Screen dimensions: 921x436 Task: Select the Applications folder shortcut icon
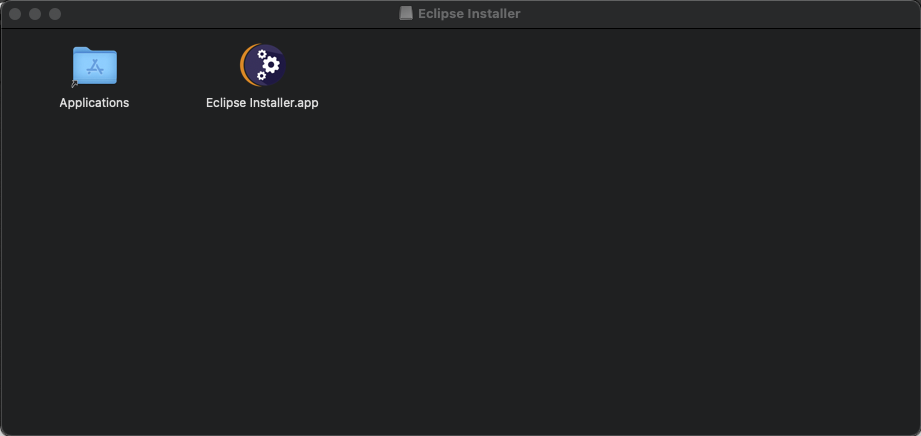pyautogui.click(x=95, y=66)
